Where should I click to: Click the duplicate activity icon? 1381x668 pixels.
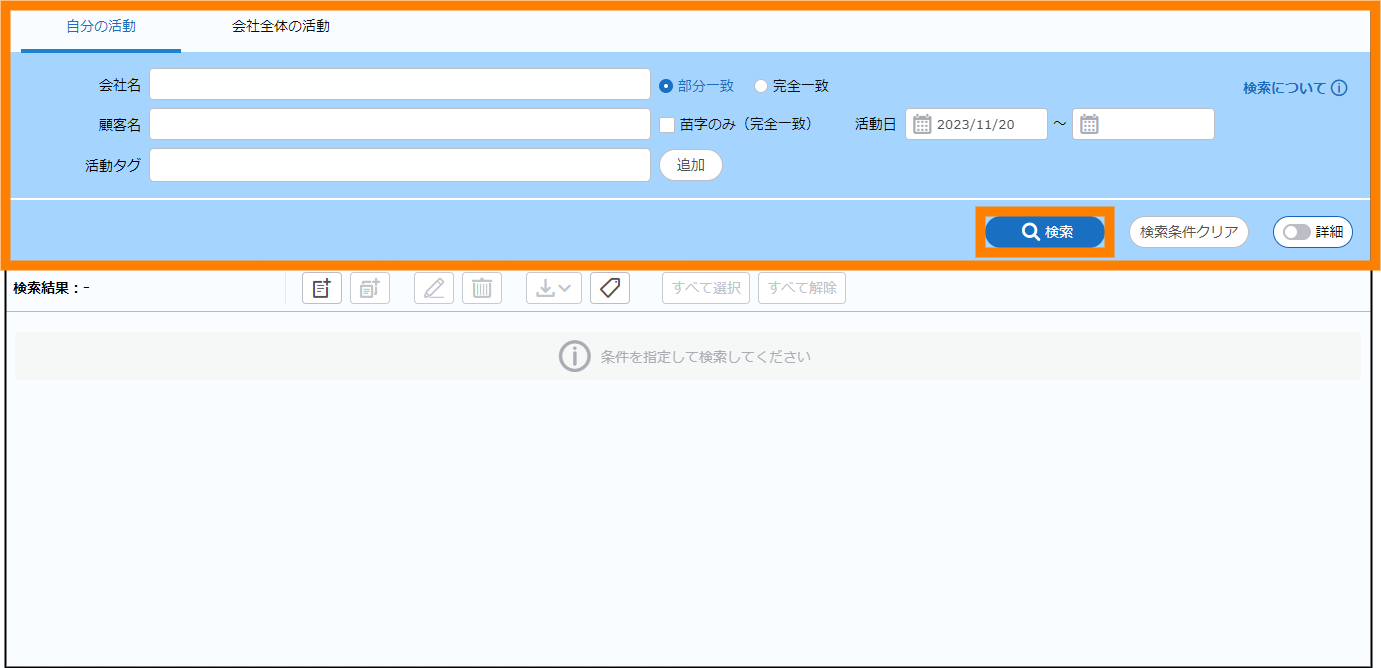(370, 289)
